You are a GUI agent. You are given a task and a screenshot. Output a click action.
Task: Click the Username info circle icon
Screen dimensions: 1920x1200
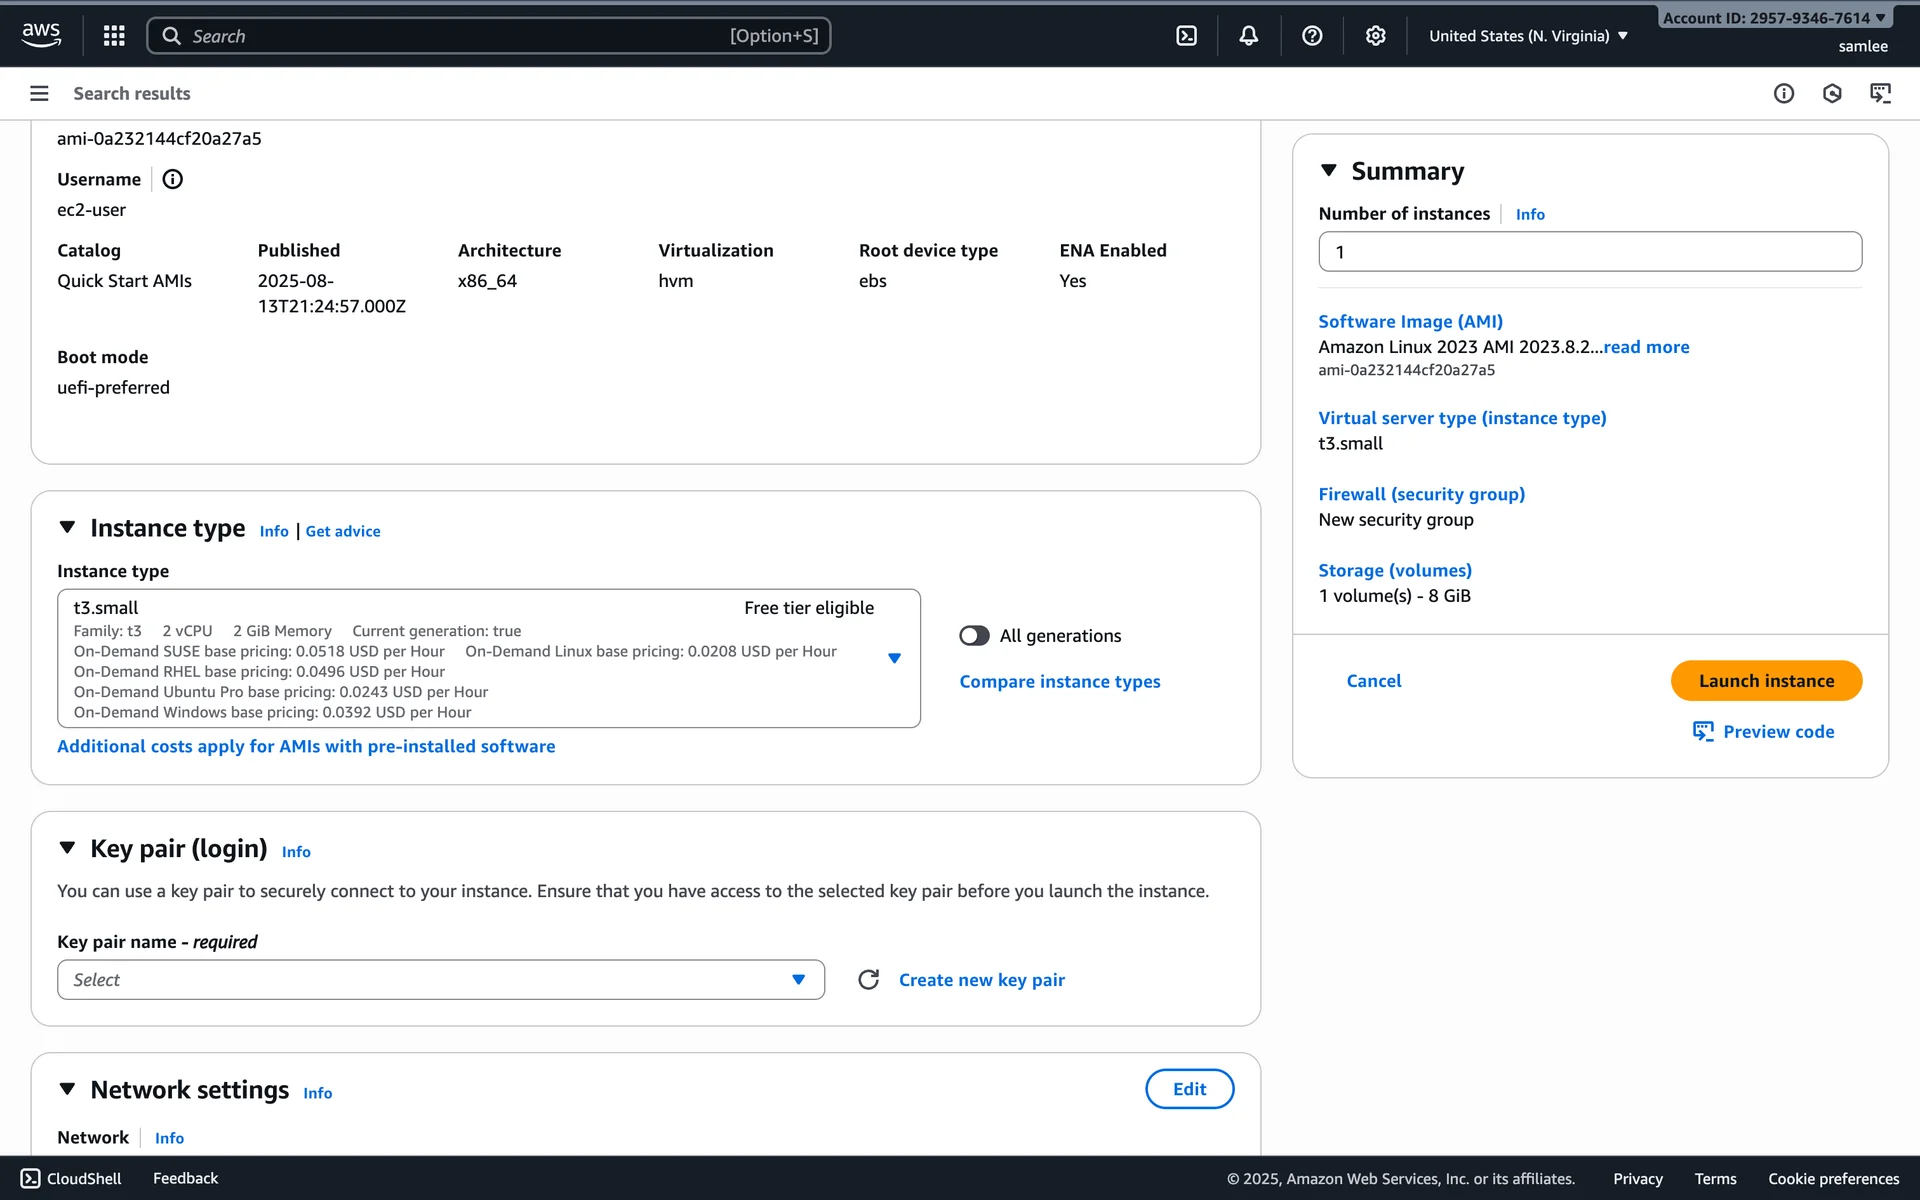pos(172,179)
